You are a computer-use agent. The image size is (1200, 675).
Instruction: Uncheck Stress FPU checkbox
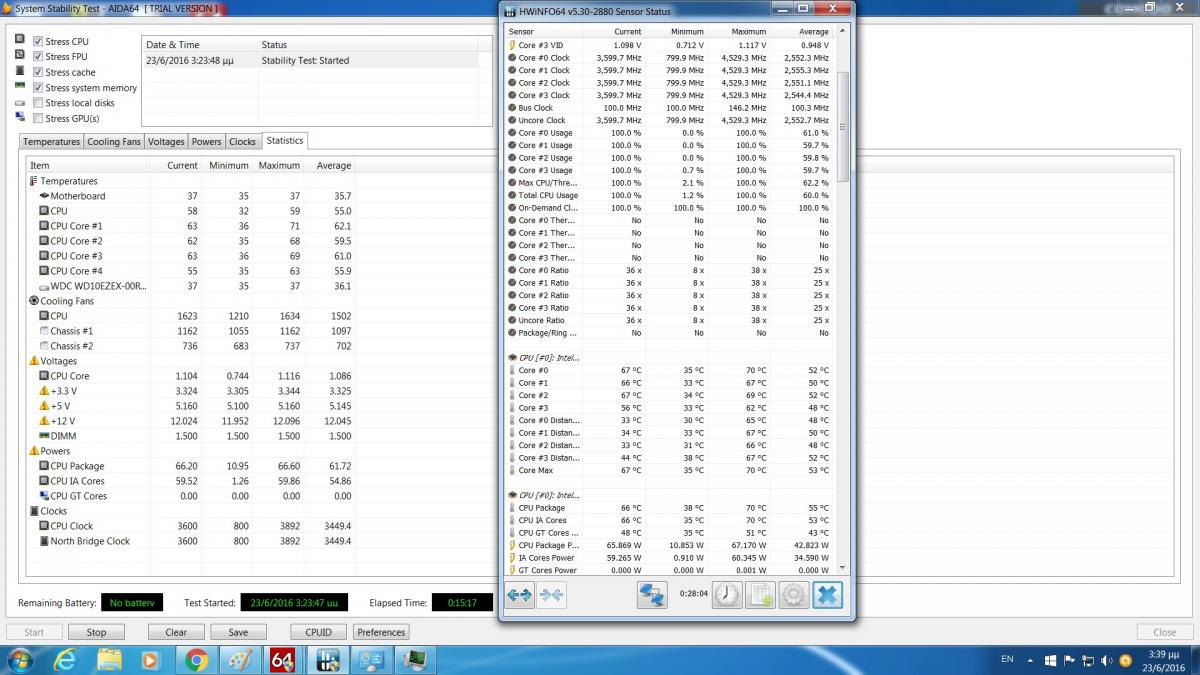pos(38,57)
